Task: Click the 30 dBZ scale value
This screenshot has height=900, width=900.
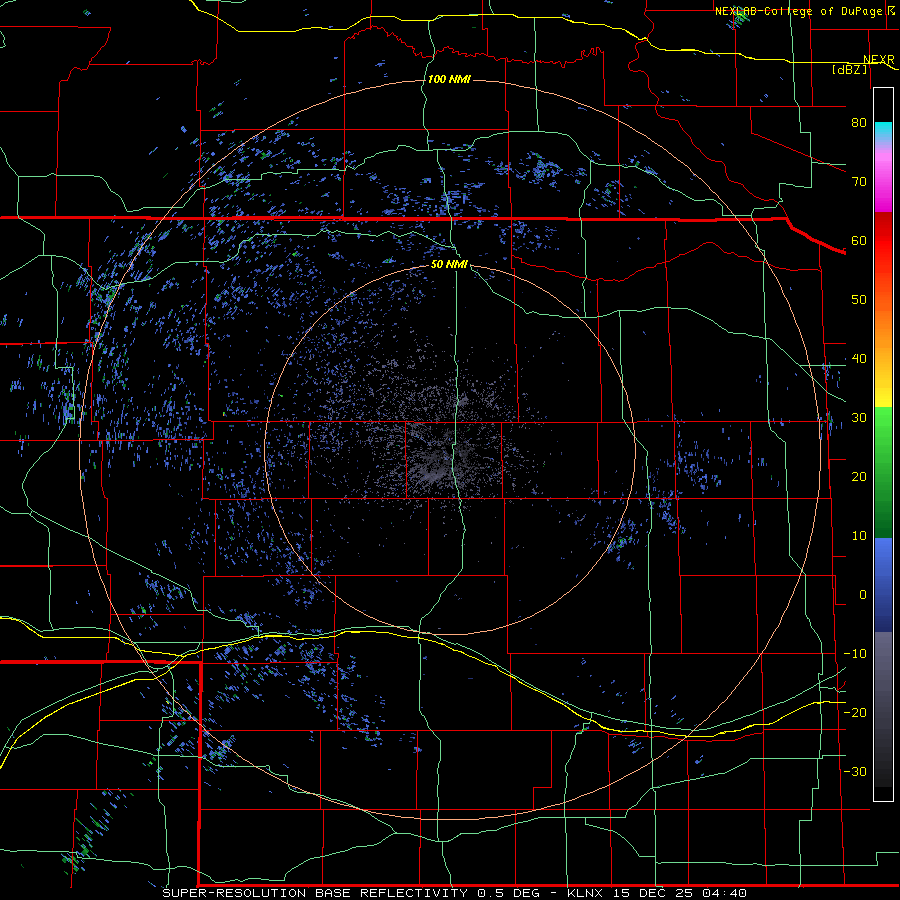Action: (859, 418)
